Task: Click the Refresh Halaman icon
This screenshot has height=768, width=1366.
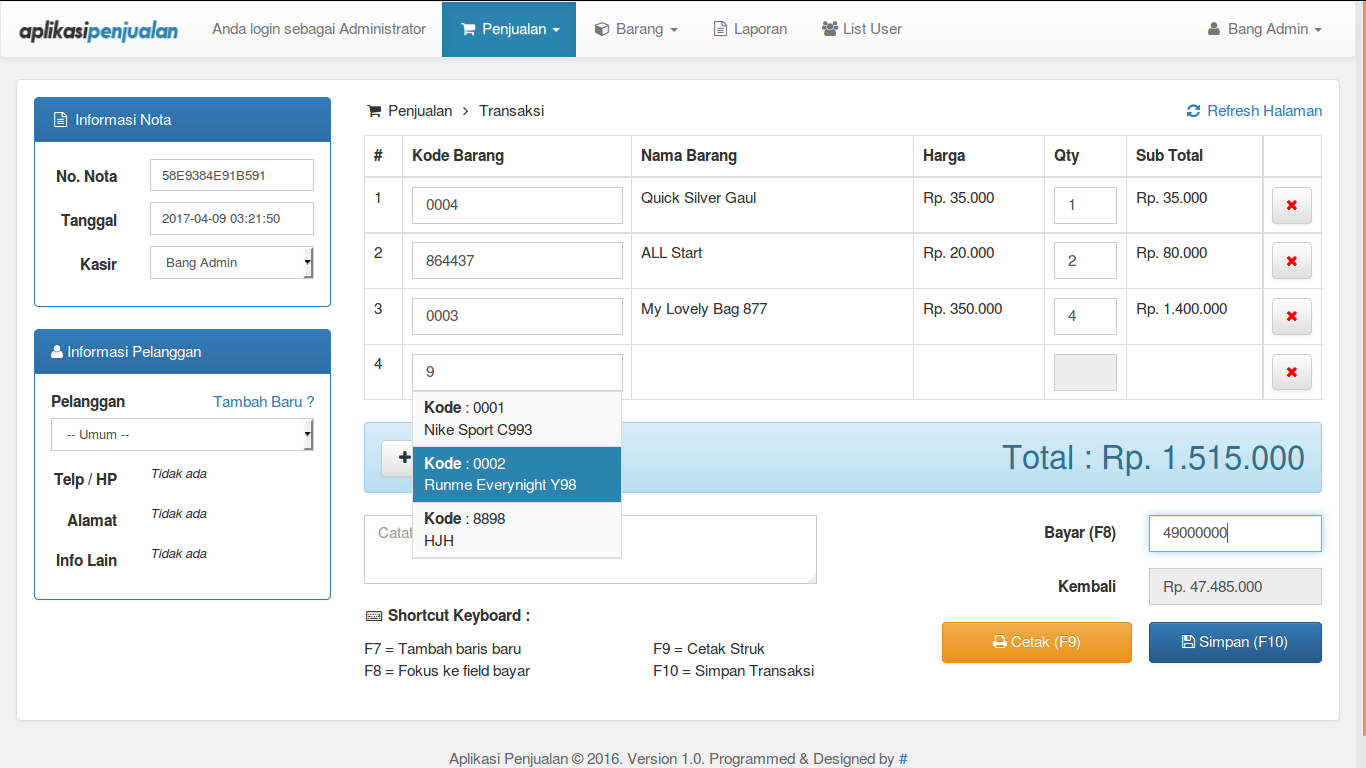Action: pyautogui.click(x=1193, y=111)
